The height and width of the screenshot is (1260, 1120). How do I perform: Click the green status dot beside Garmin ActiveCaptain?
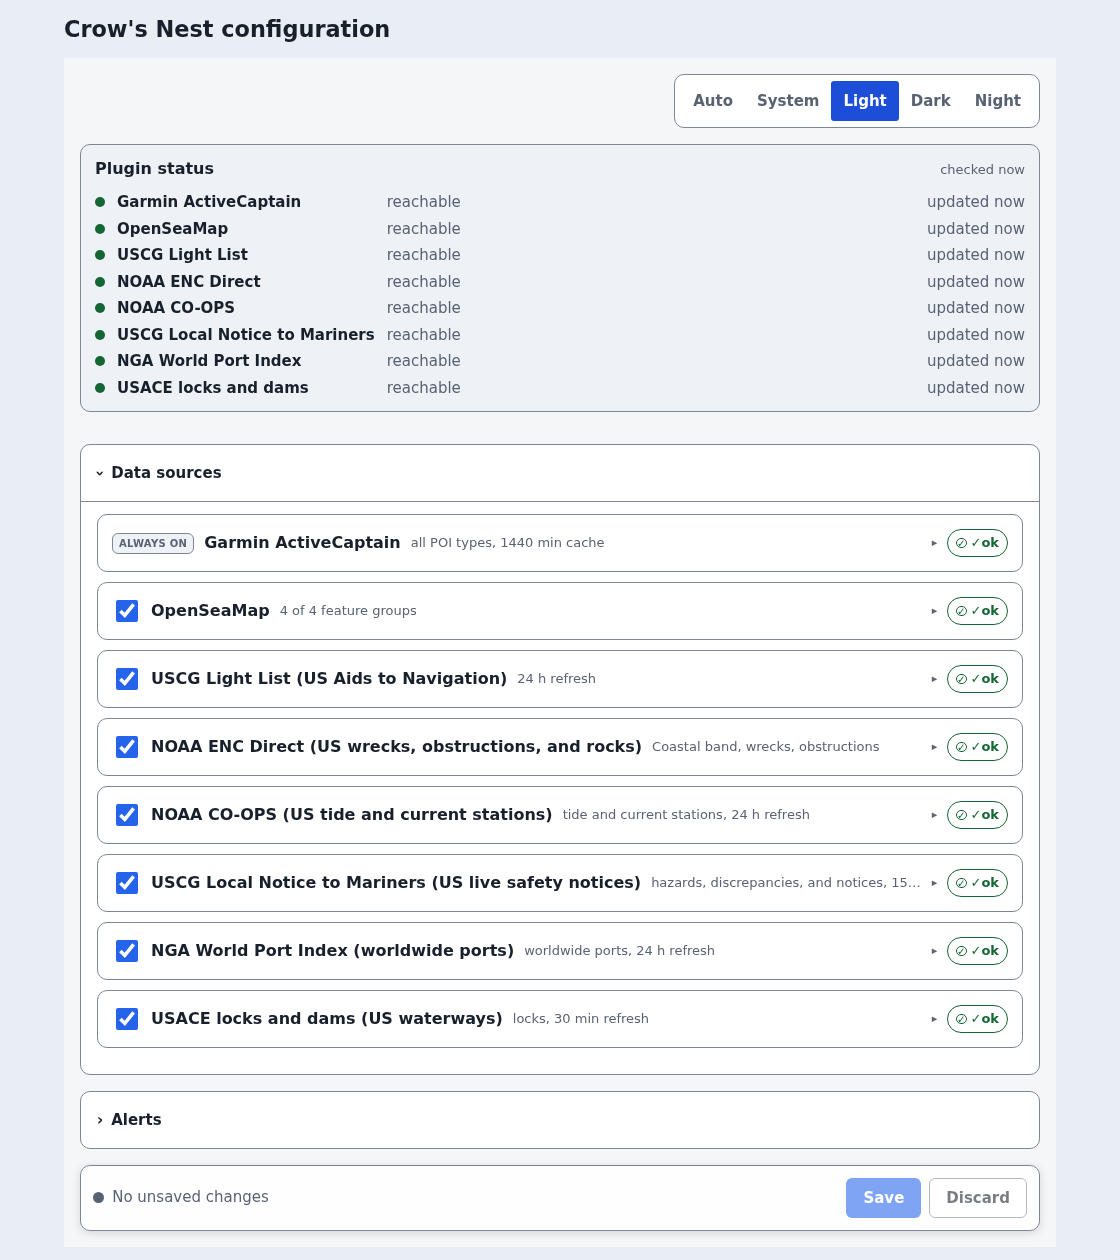(x=100, y=202)
